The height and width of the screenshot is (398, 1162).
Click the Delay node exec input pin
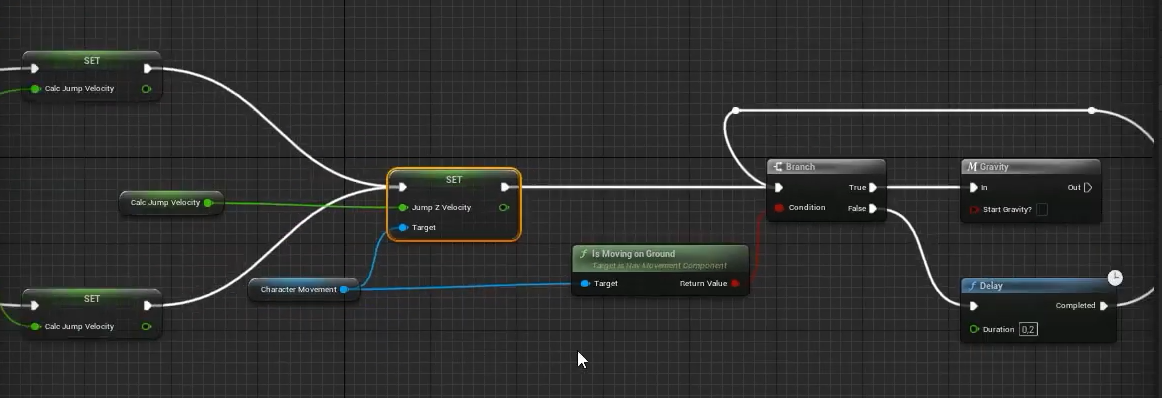pos(974,305)
